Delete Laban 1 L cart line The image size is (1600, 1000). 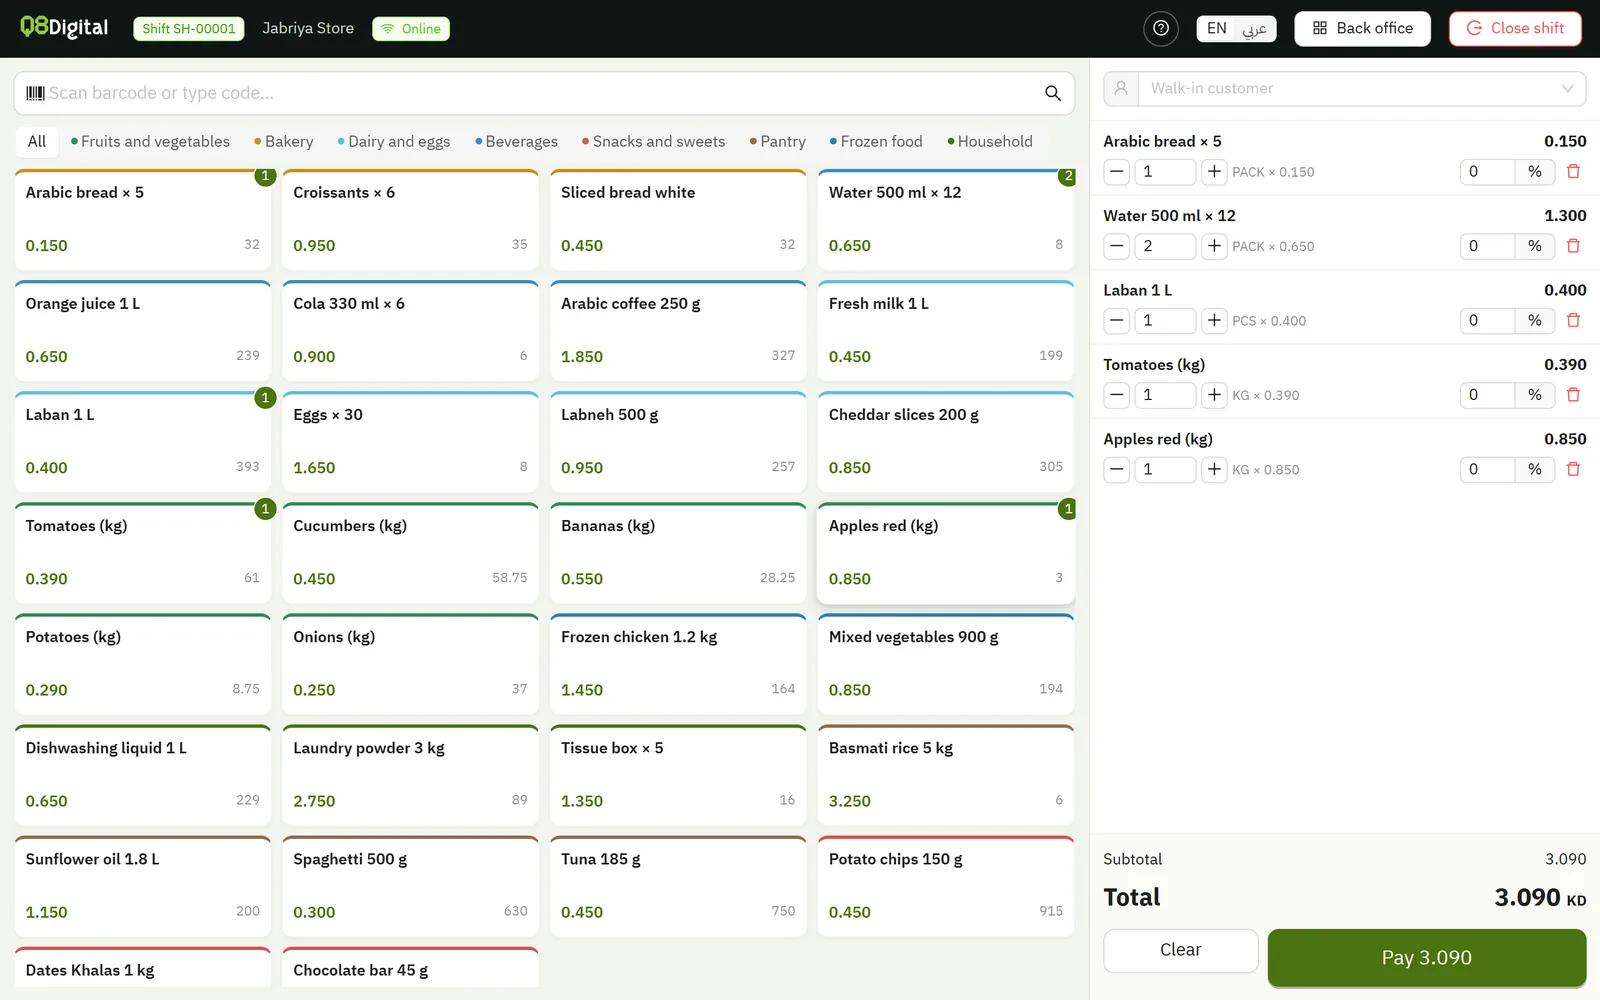pos(1573,321)
